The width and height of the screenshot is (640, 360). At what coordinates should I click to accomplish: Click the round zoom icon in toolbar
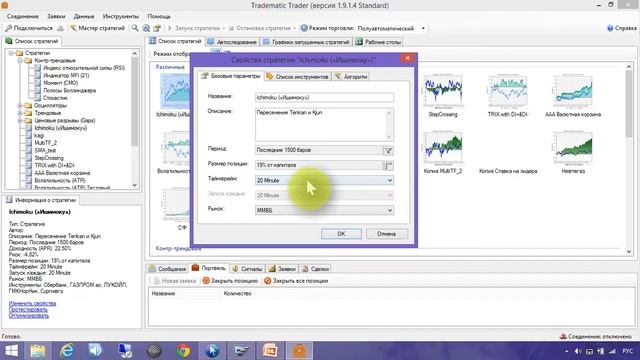tap(146, 28)
